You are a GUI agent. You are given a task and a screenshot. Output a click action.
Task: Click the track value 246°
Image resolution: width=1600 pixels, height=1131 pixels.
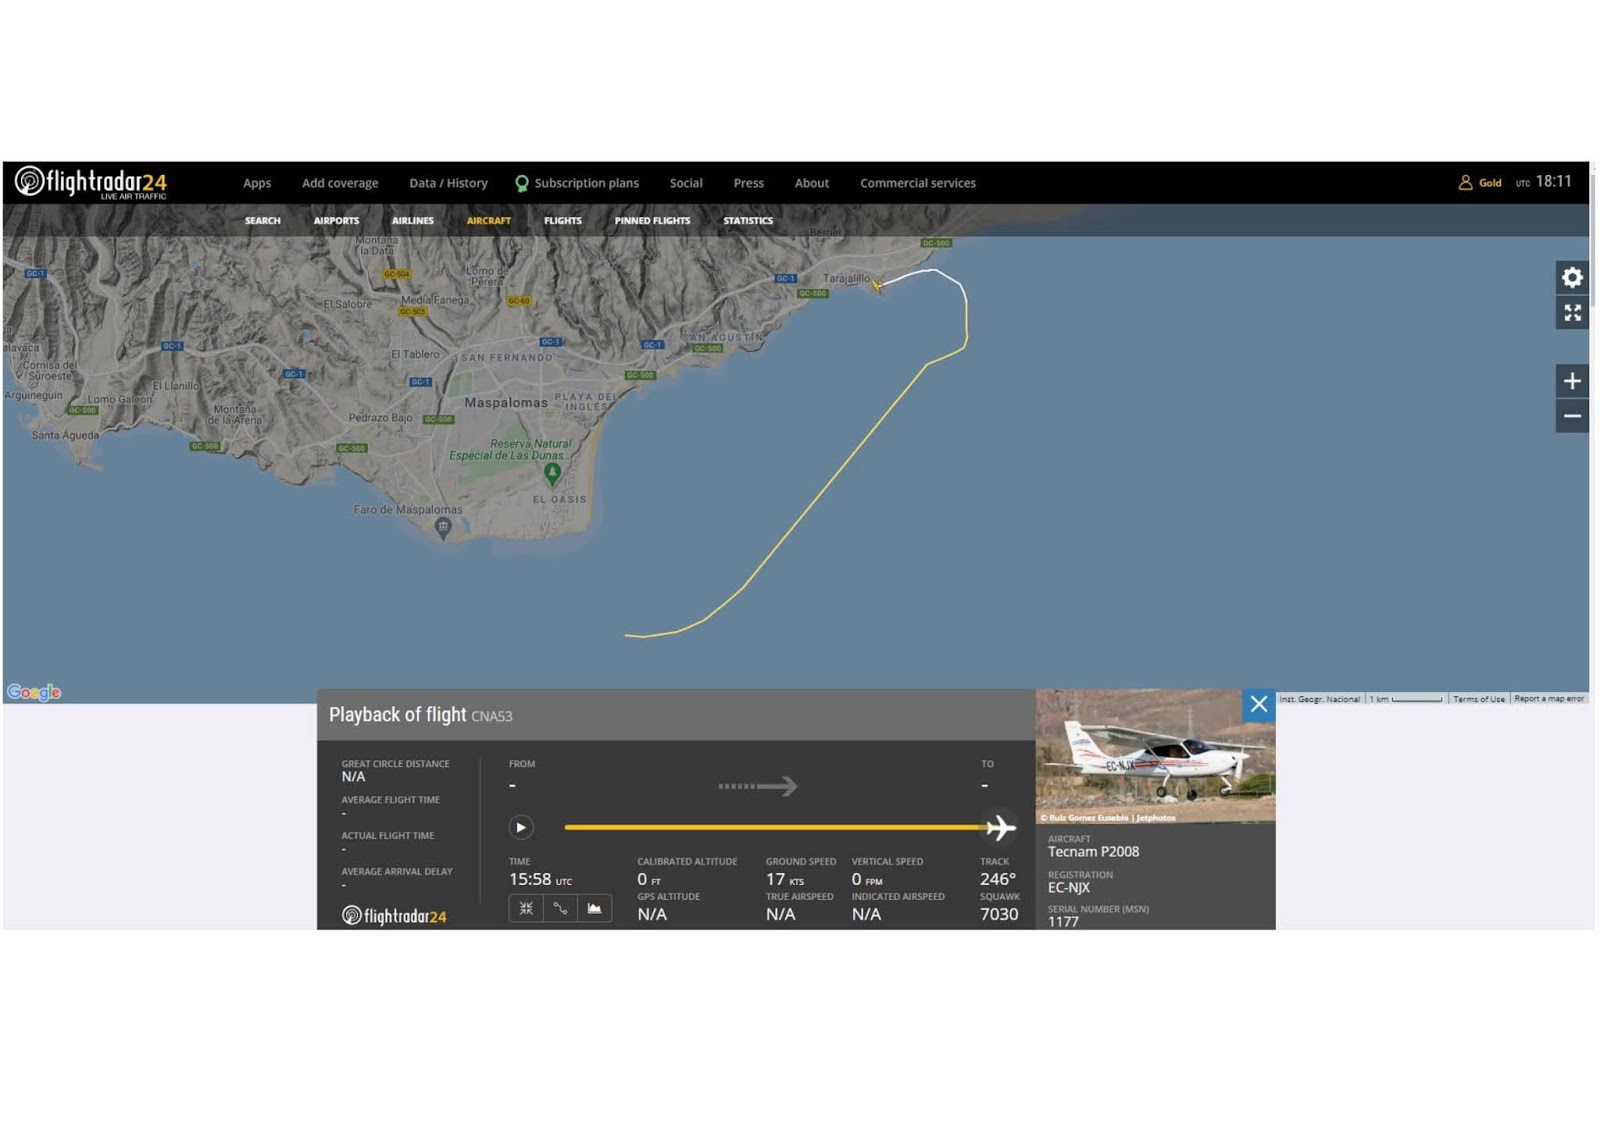coord(998,879)
